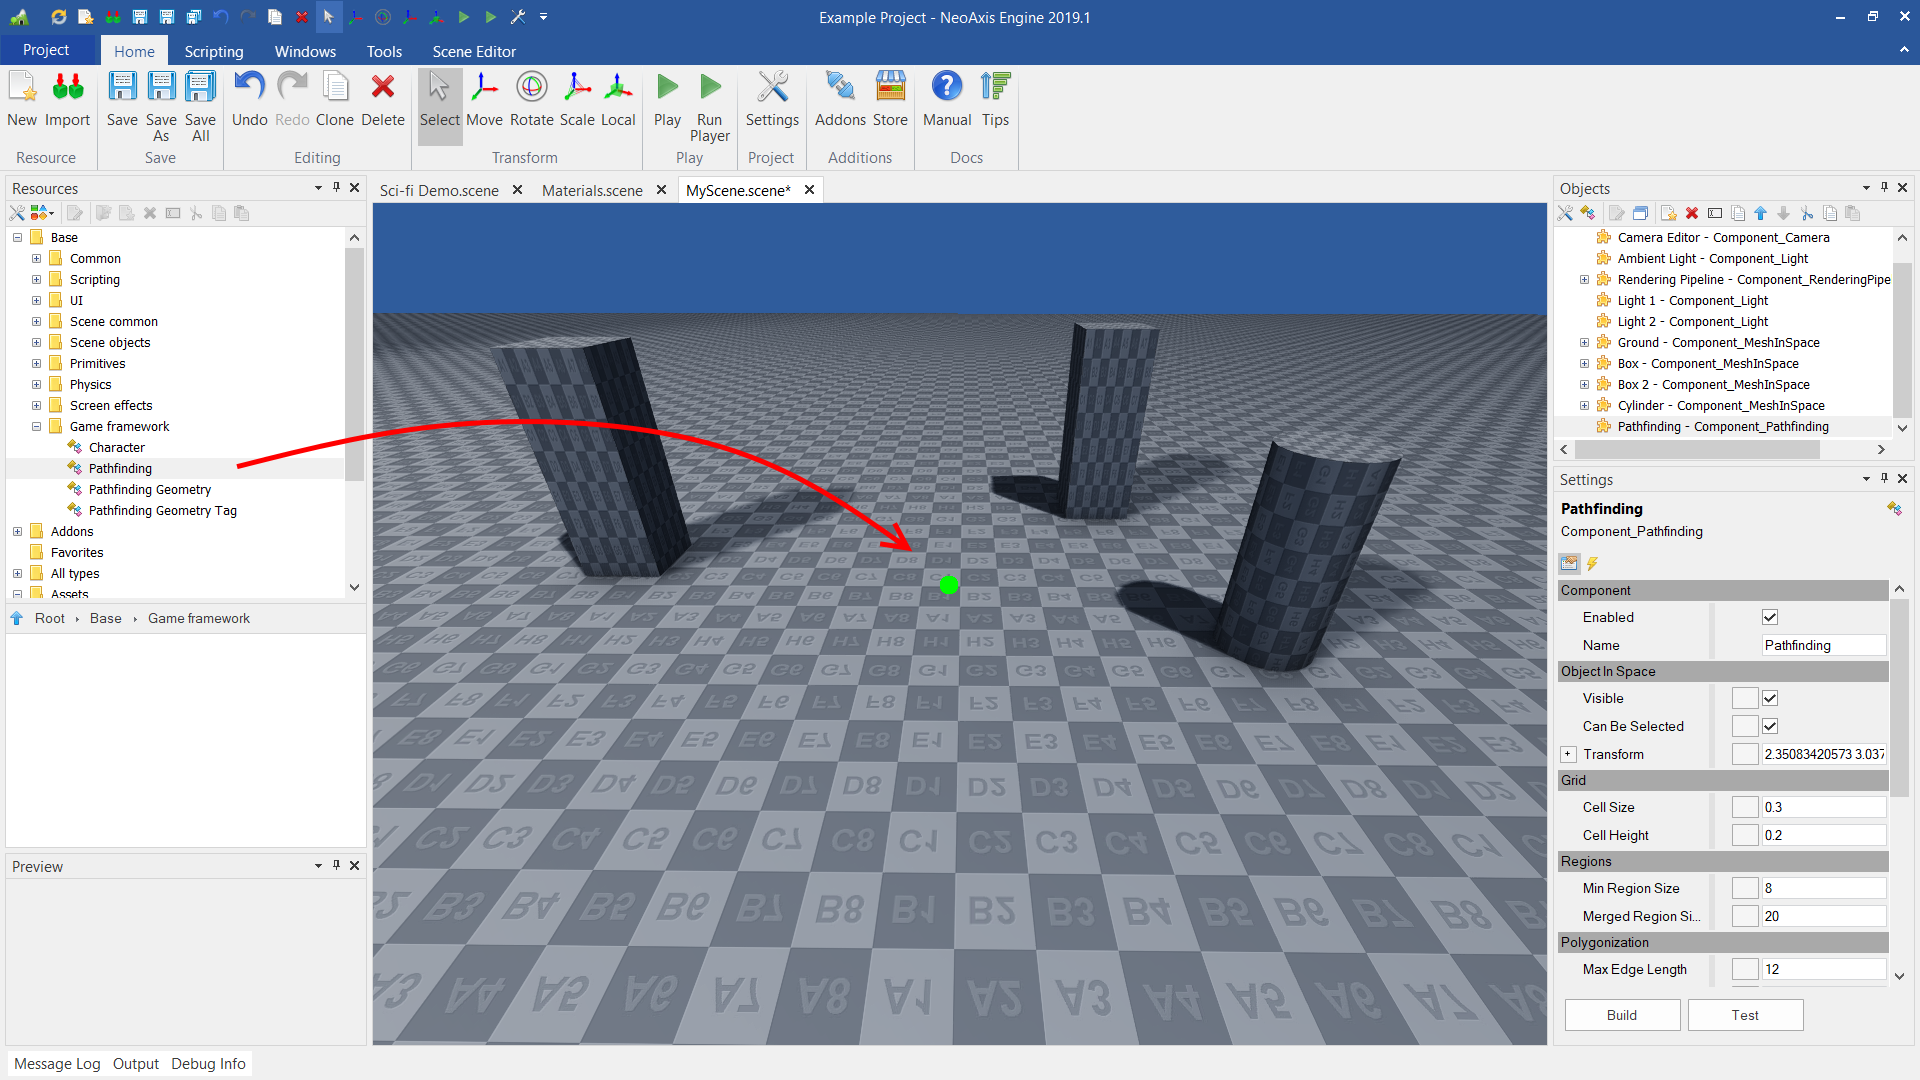
Task: Switch to Sci-fi Demo.scene tab
Action: 439,190
